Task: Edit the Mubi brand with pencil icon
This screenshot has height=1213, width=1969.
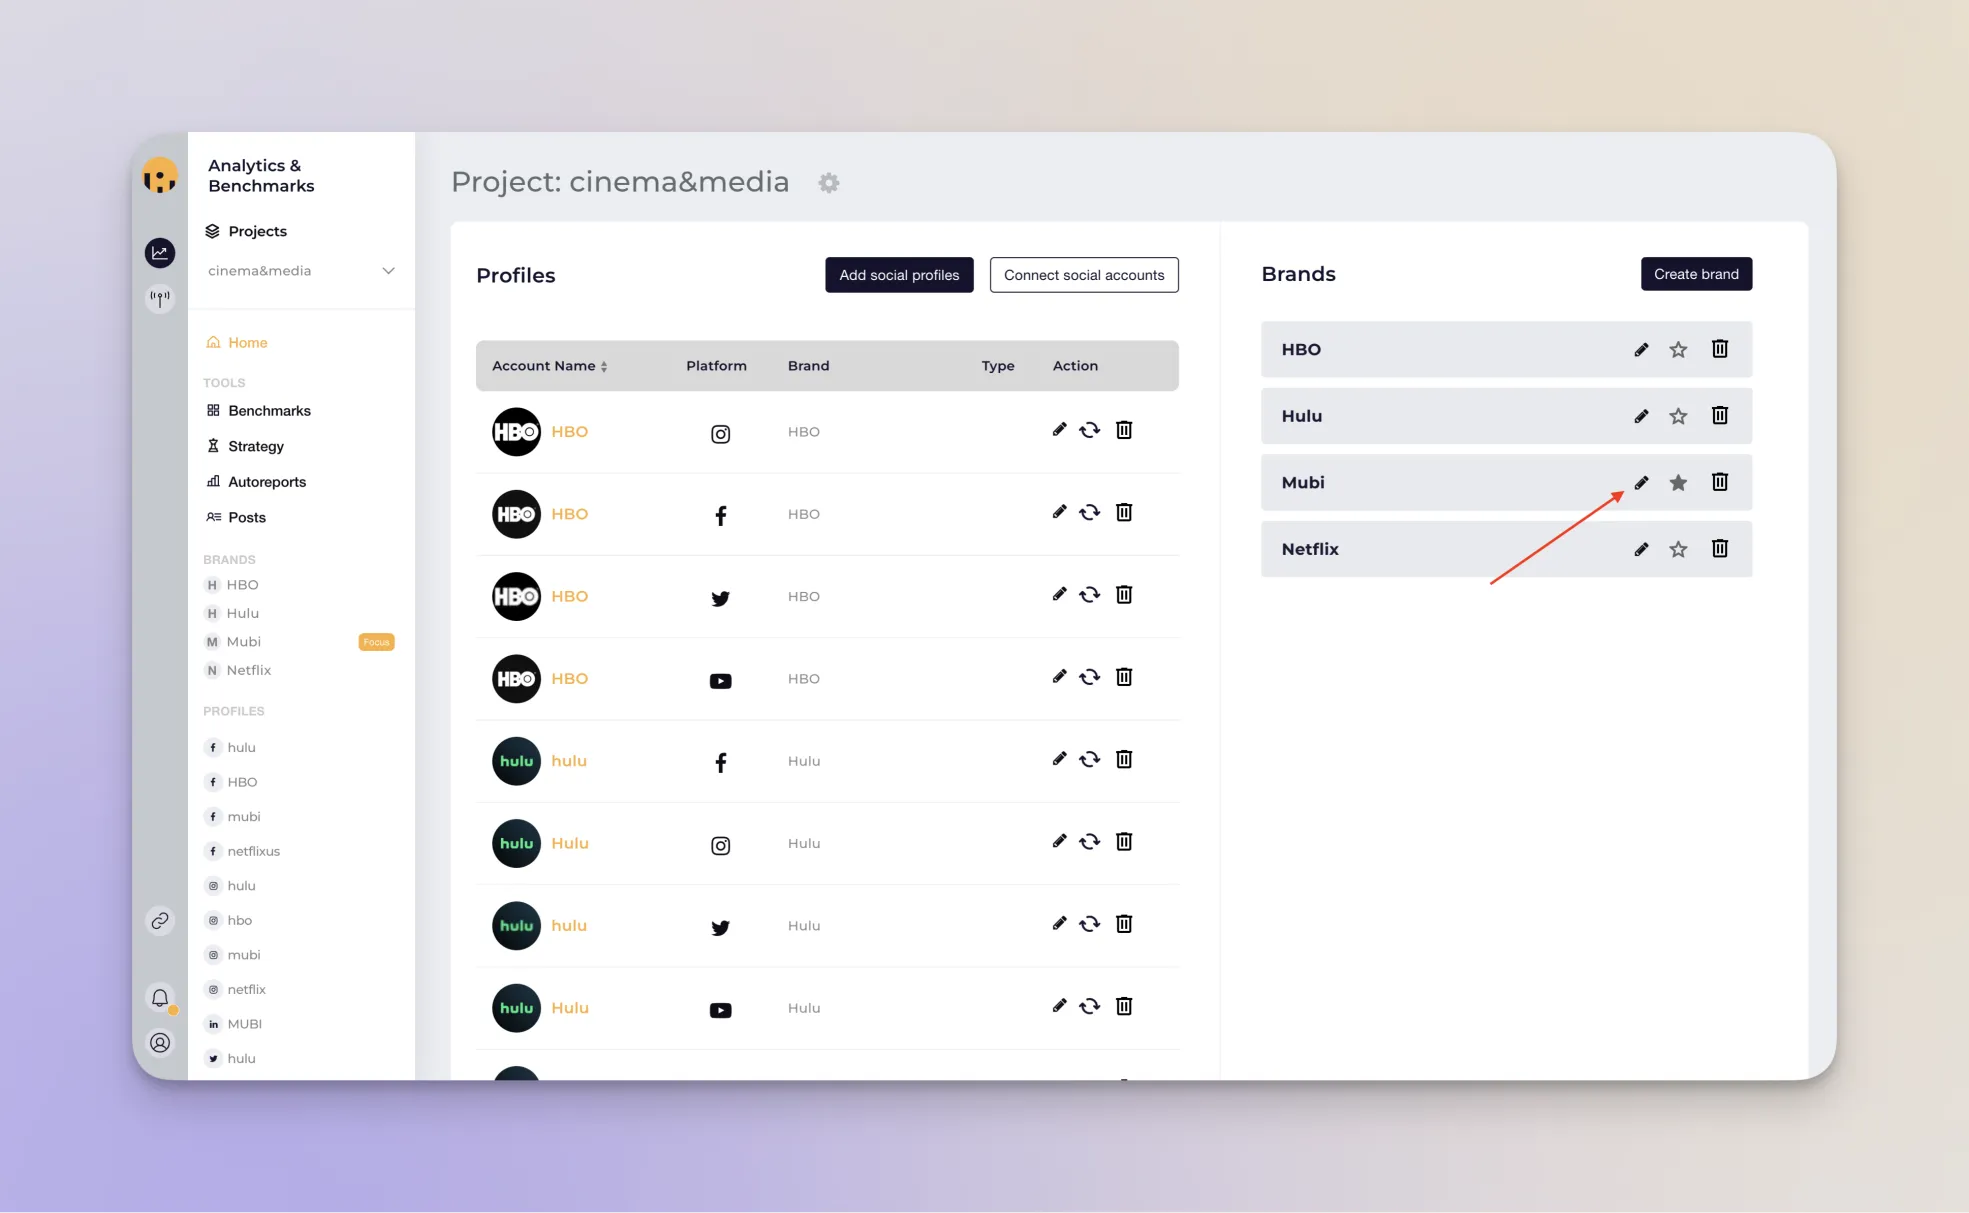Action: (x=1641, y=483)
